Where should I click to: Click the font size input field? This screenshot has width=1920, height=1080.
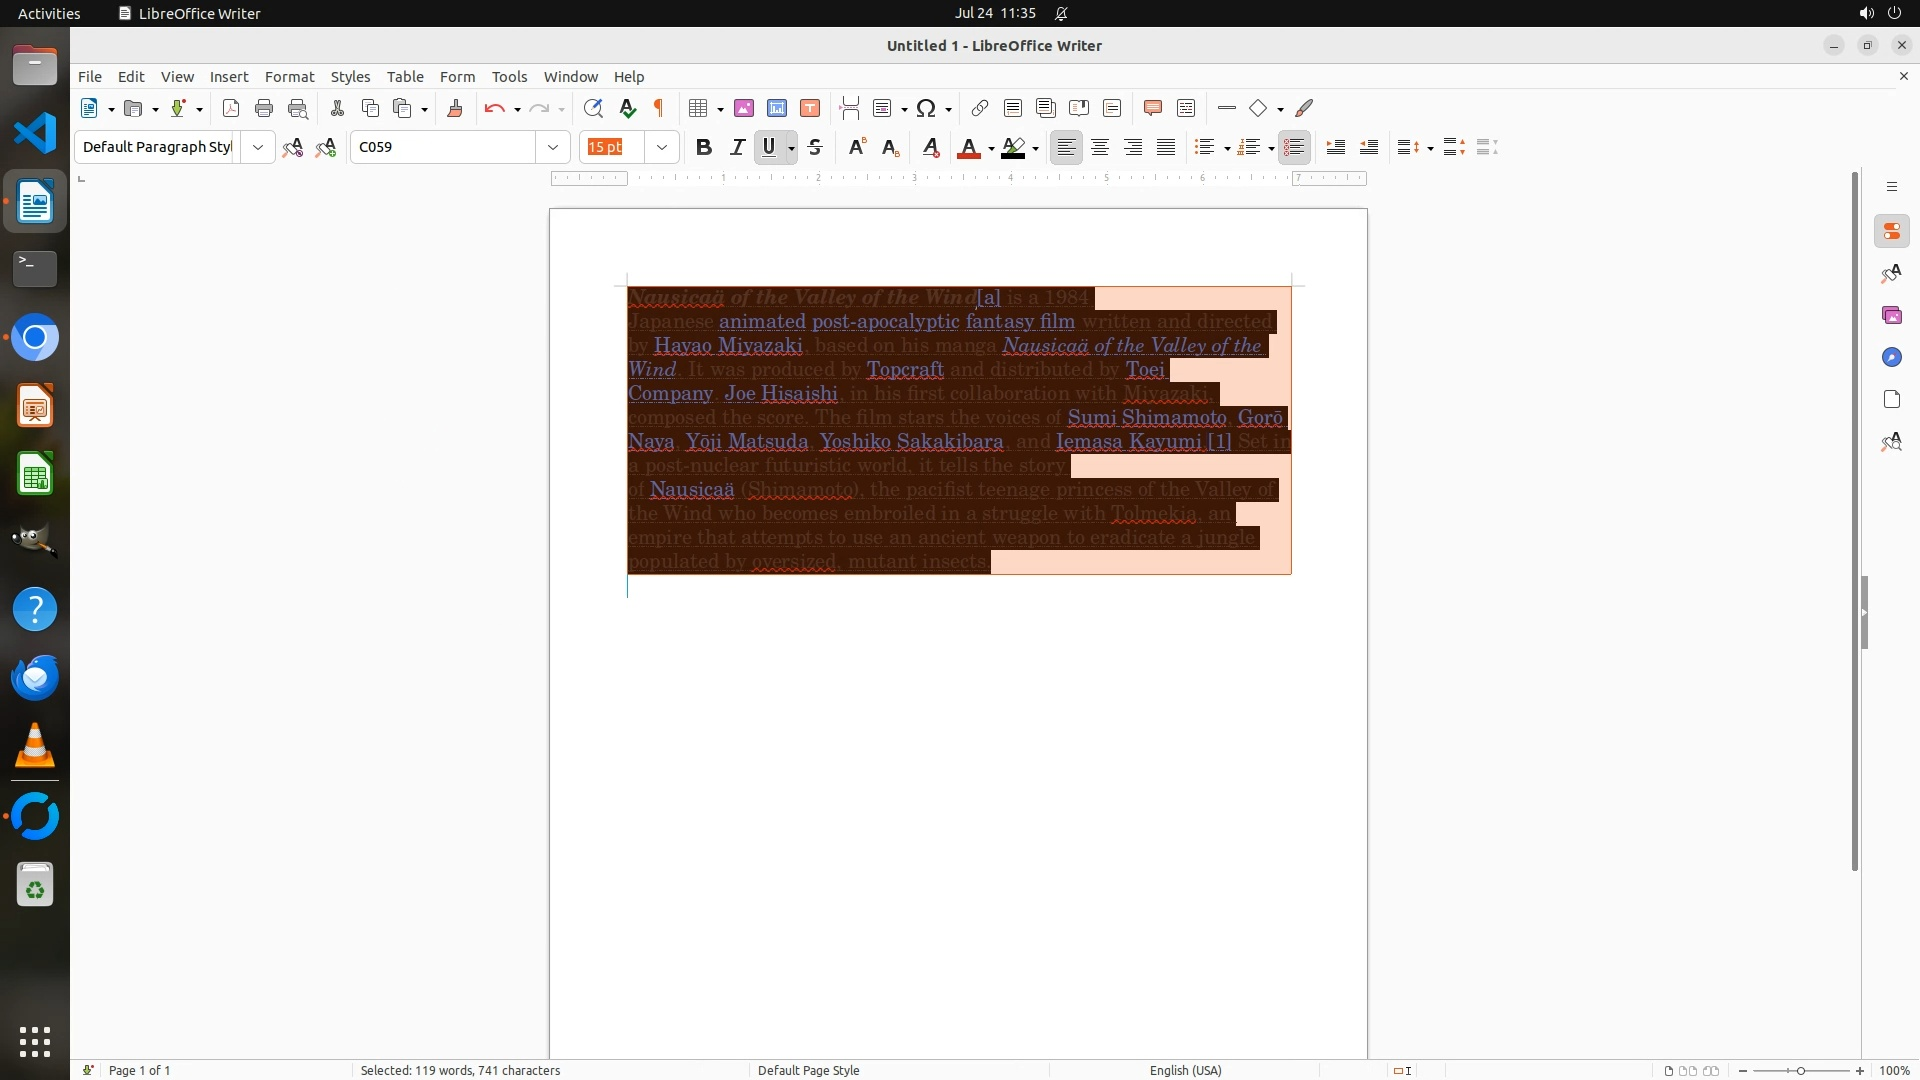612,147
